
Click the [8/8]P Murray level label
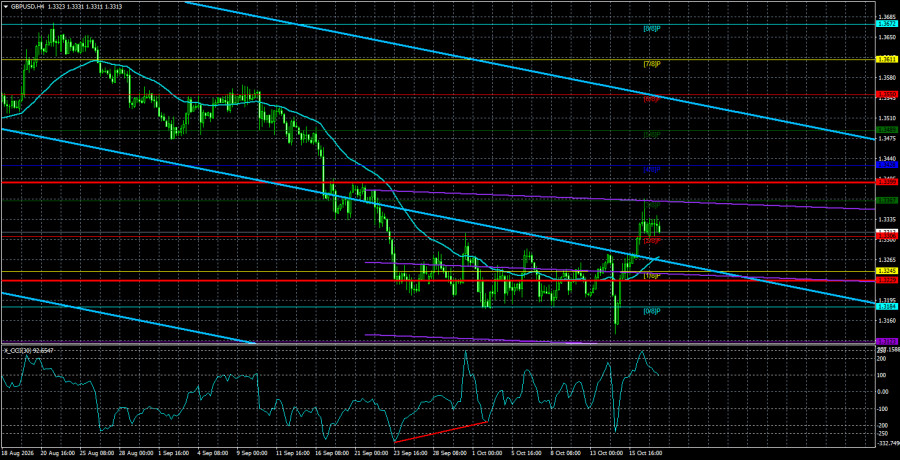pyautogui.click(x=653, y=29)
